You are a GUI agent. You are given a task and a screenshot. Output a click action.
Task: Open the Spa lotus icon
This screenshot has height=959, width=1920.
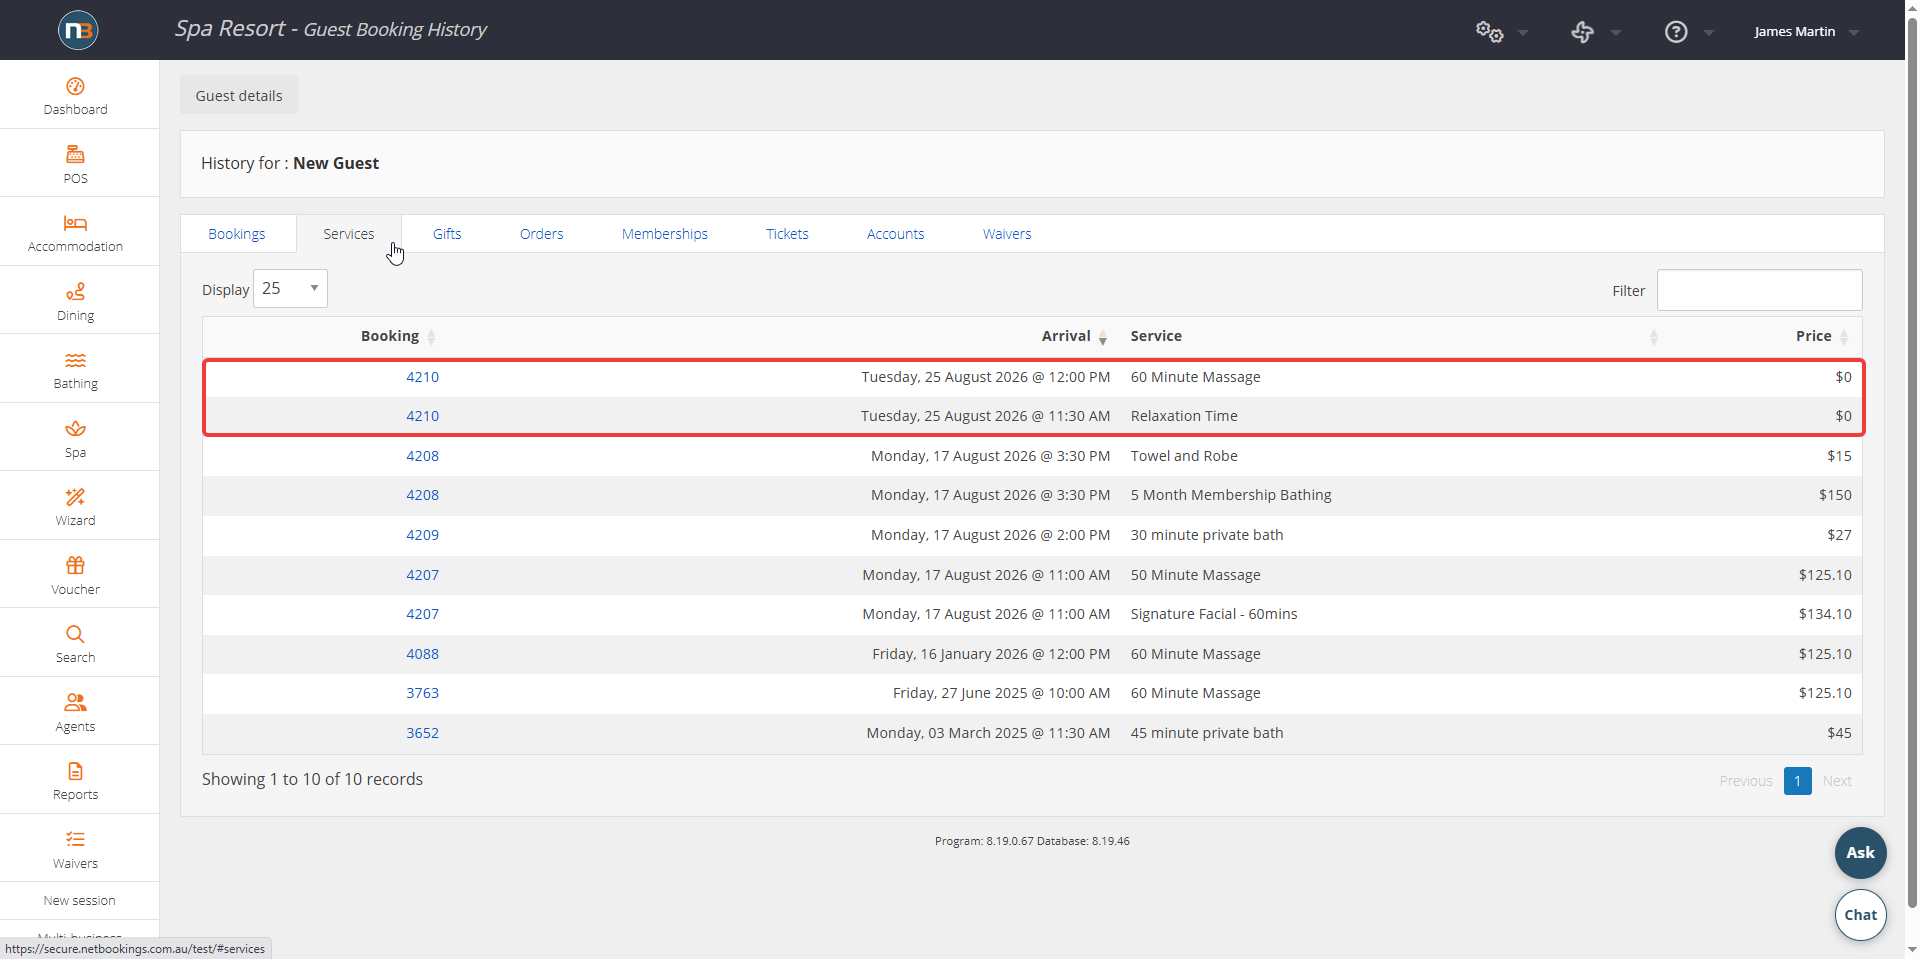click(x=75, y=428)
